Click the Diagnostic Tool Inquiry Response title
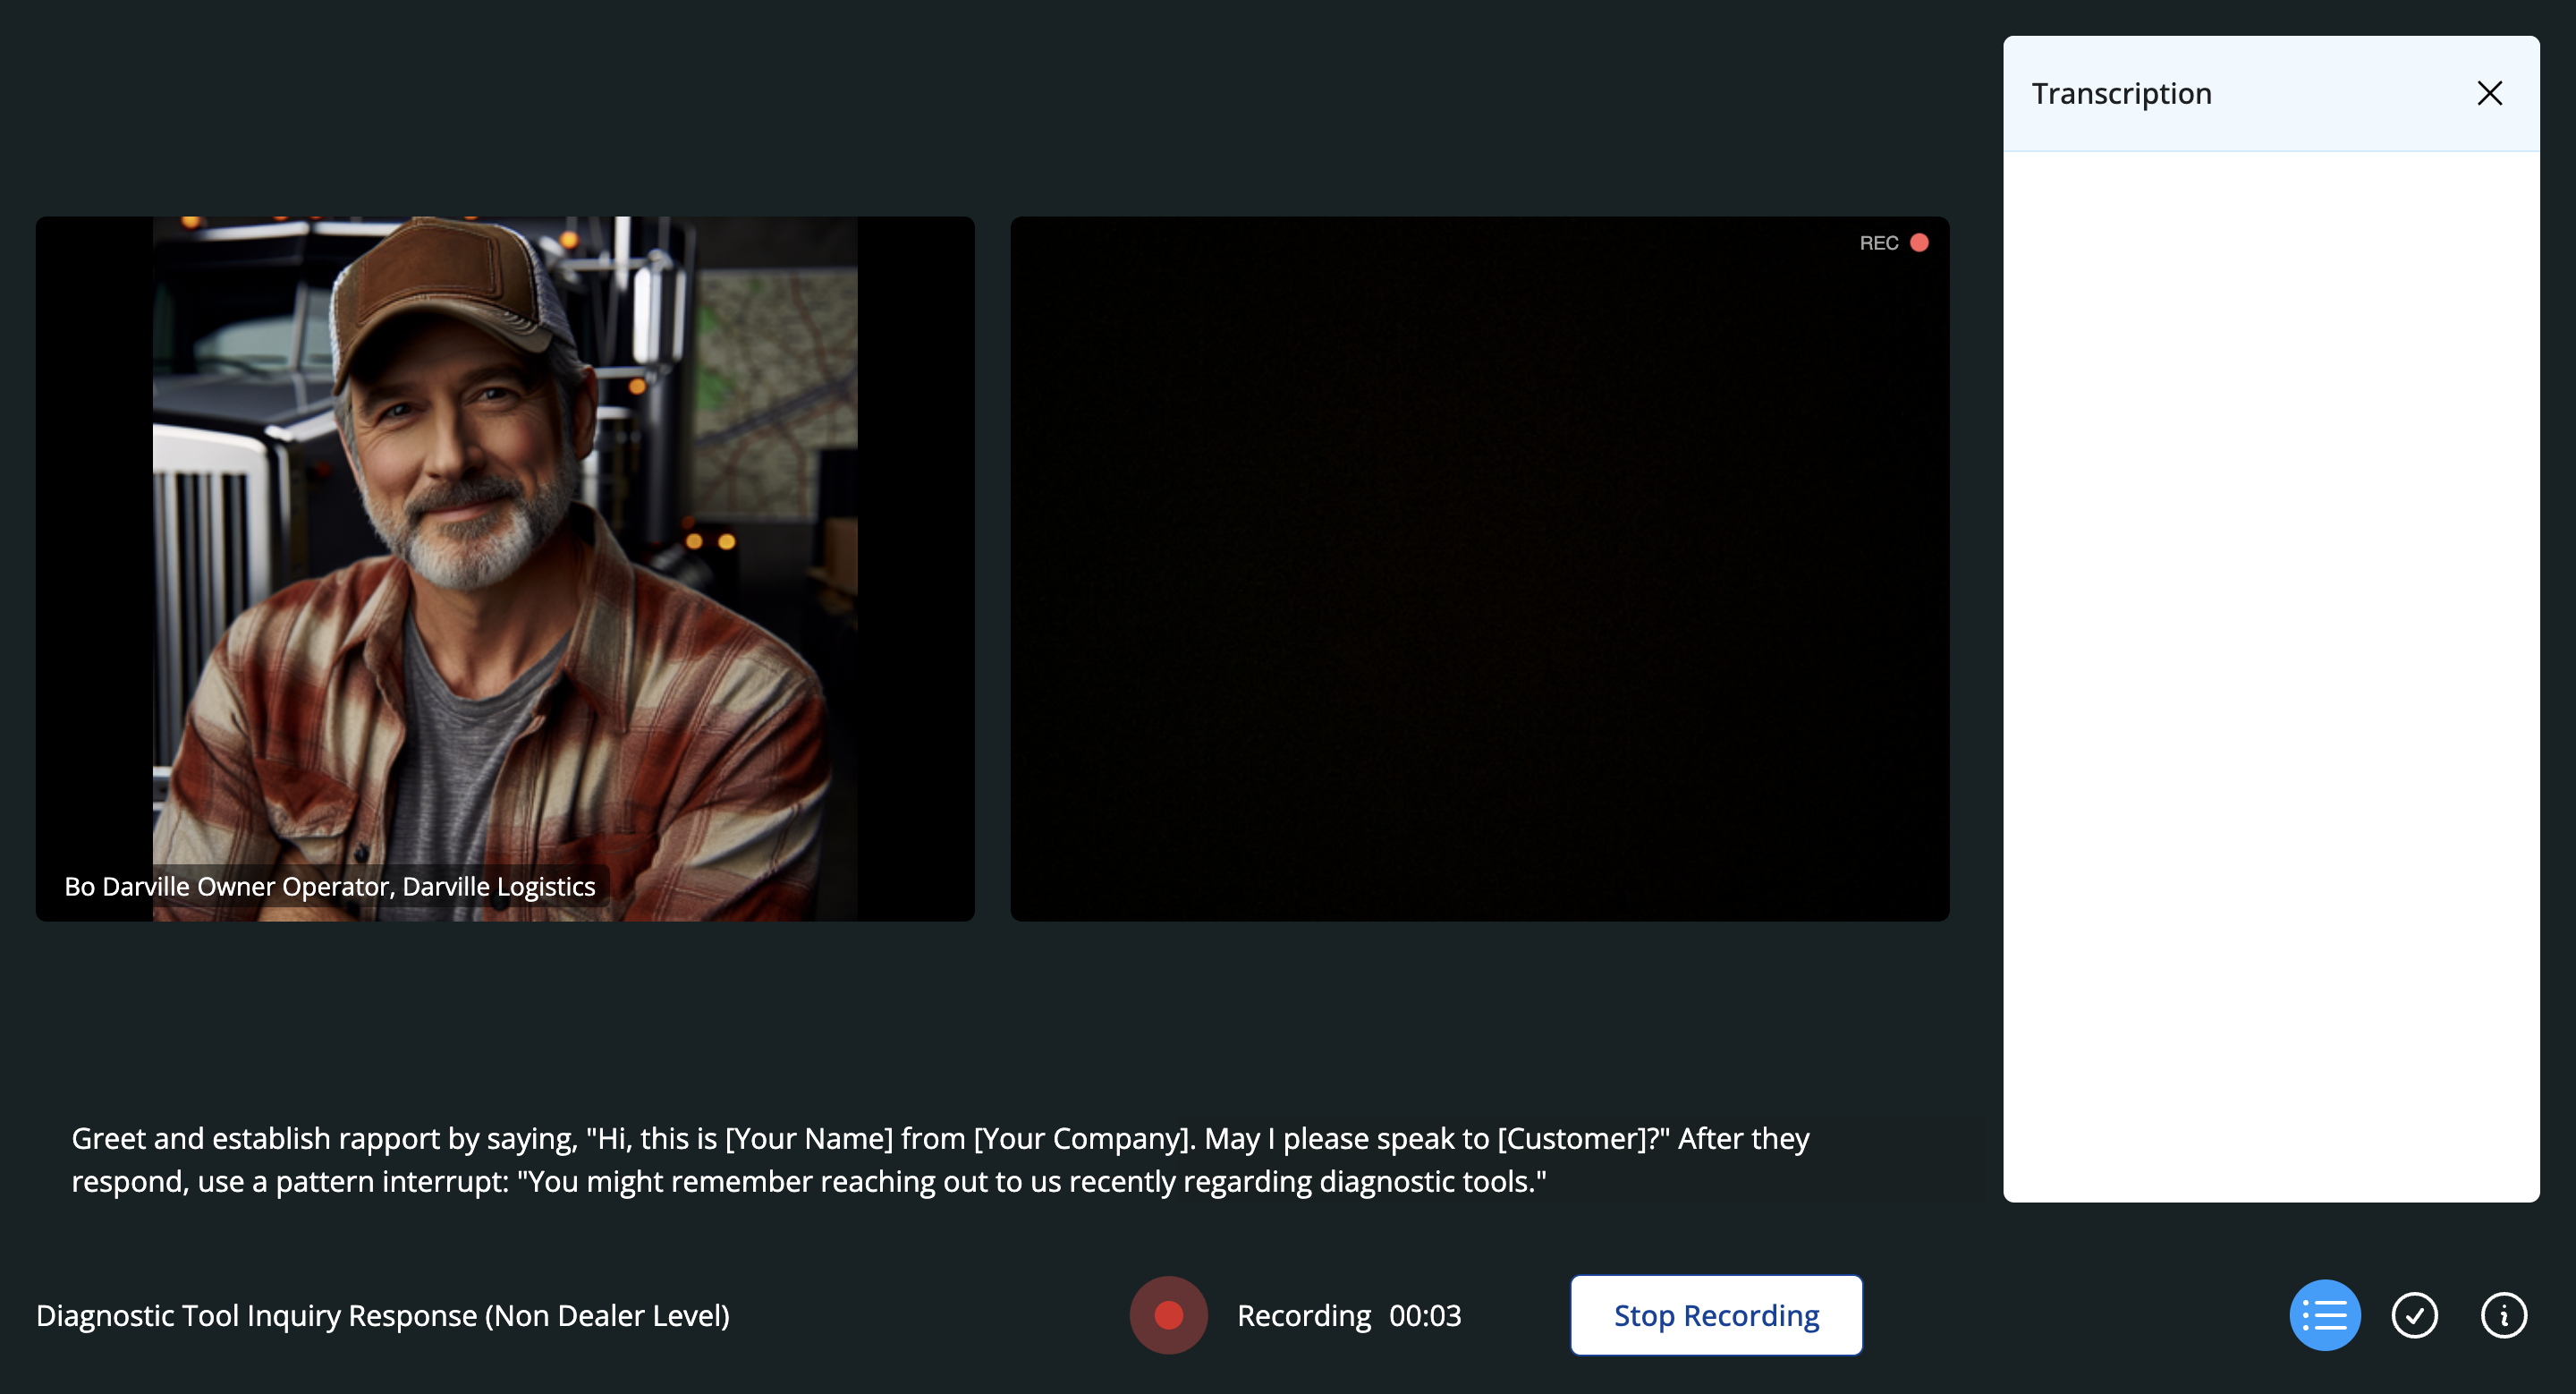Image resolution: width=2576 pixels, height=1394 pixels. coord(383,1315)
